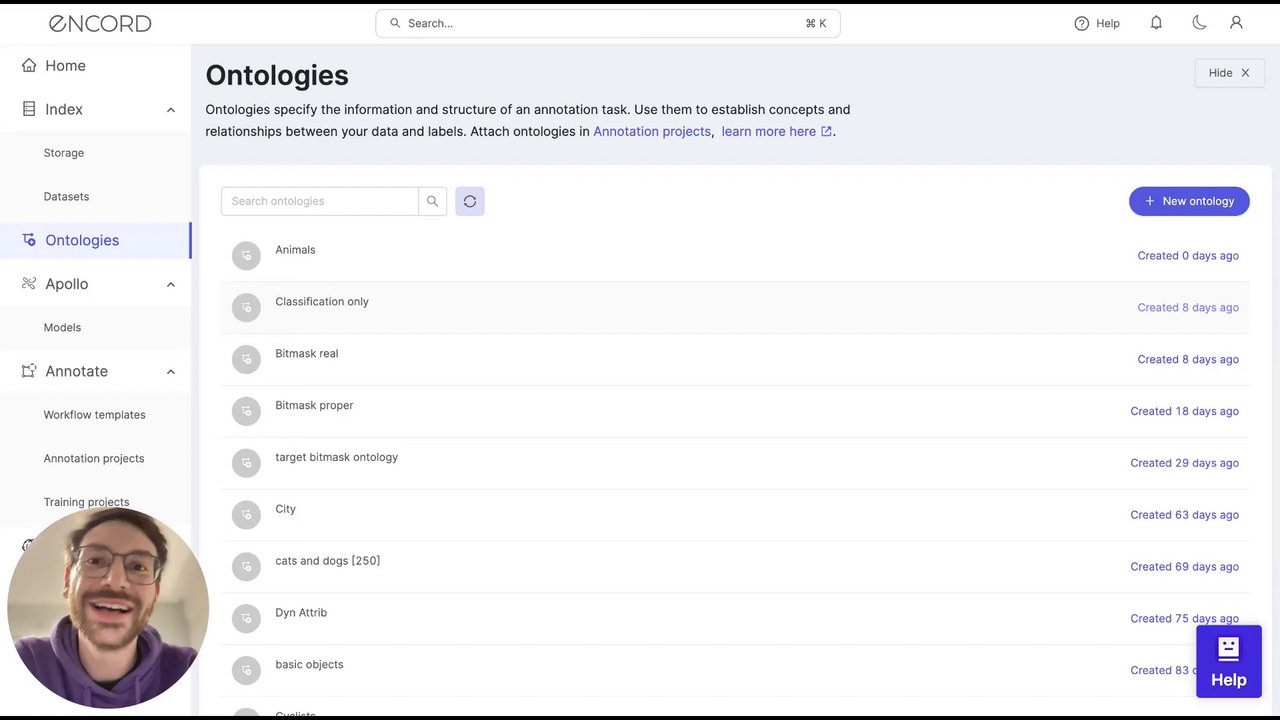Go to Home in sidebar
The width and height of the screenshot is (1280, 720).
(65, 66)
